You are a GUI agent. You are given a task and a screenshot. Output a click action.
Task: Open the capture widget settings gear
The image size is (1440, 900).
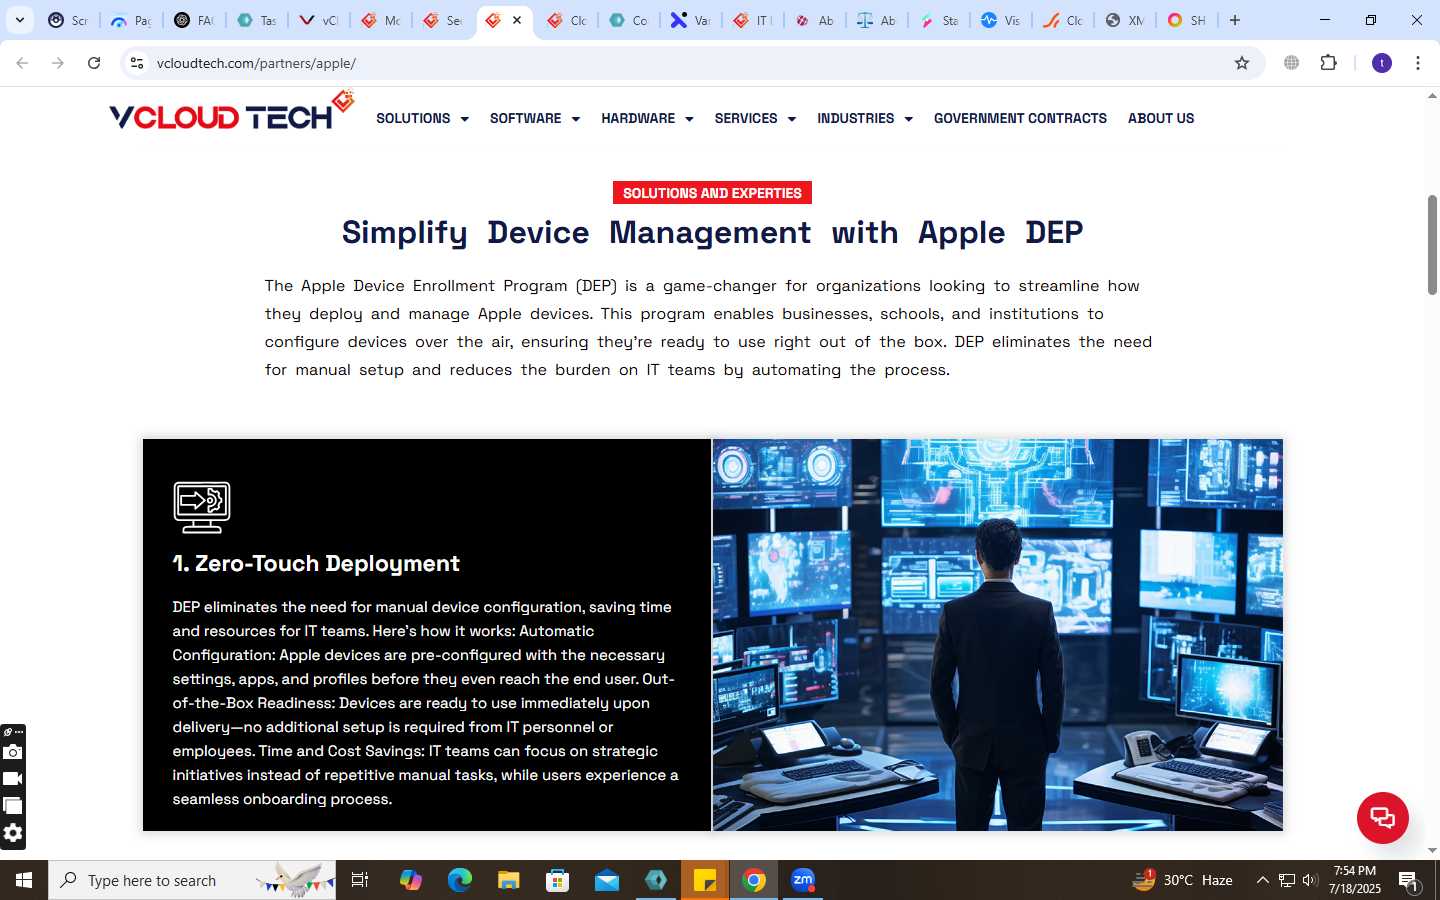pos(13,833)
